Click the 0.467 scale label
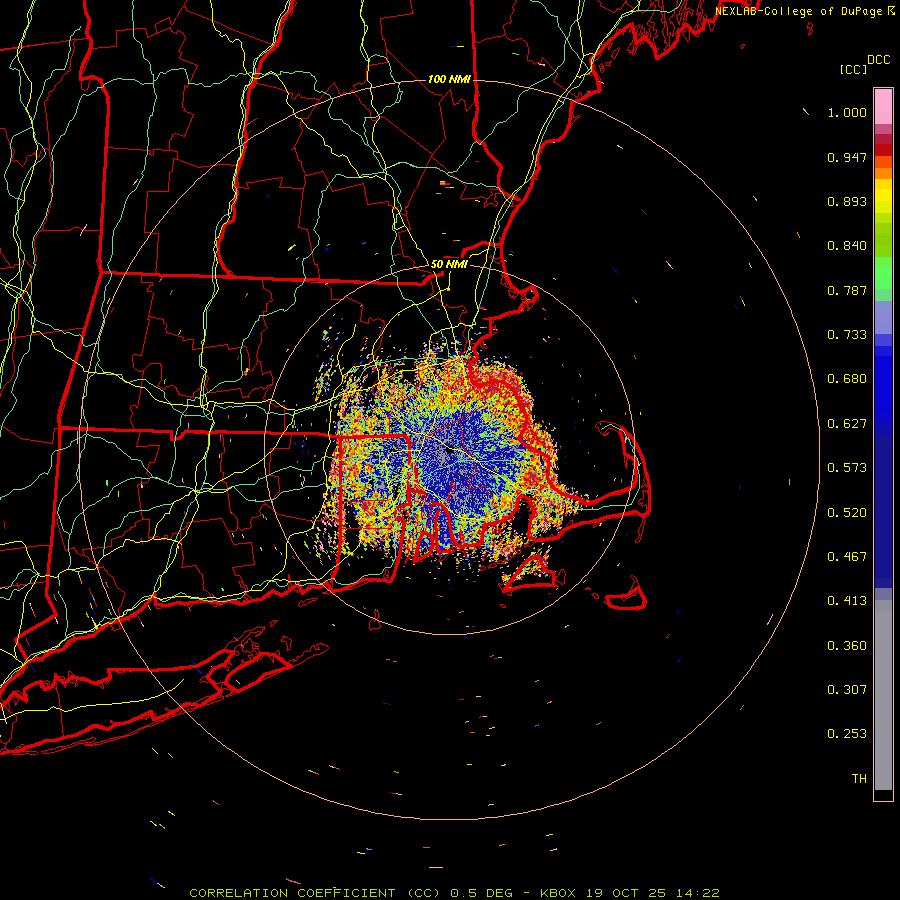 pos(847,557)
